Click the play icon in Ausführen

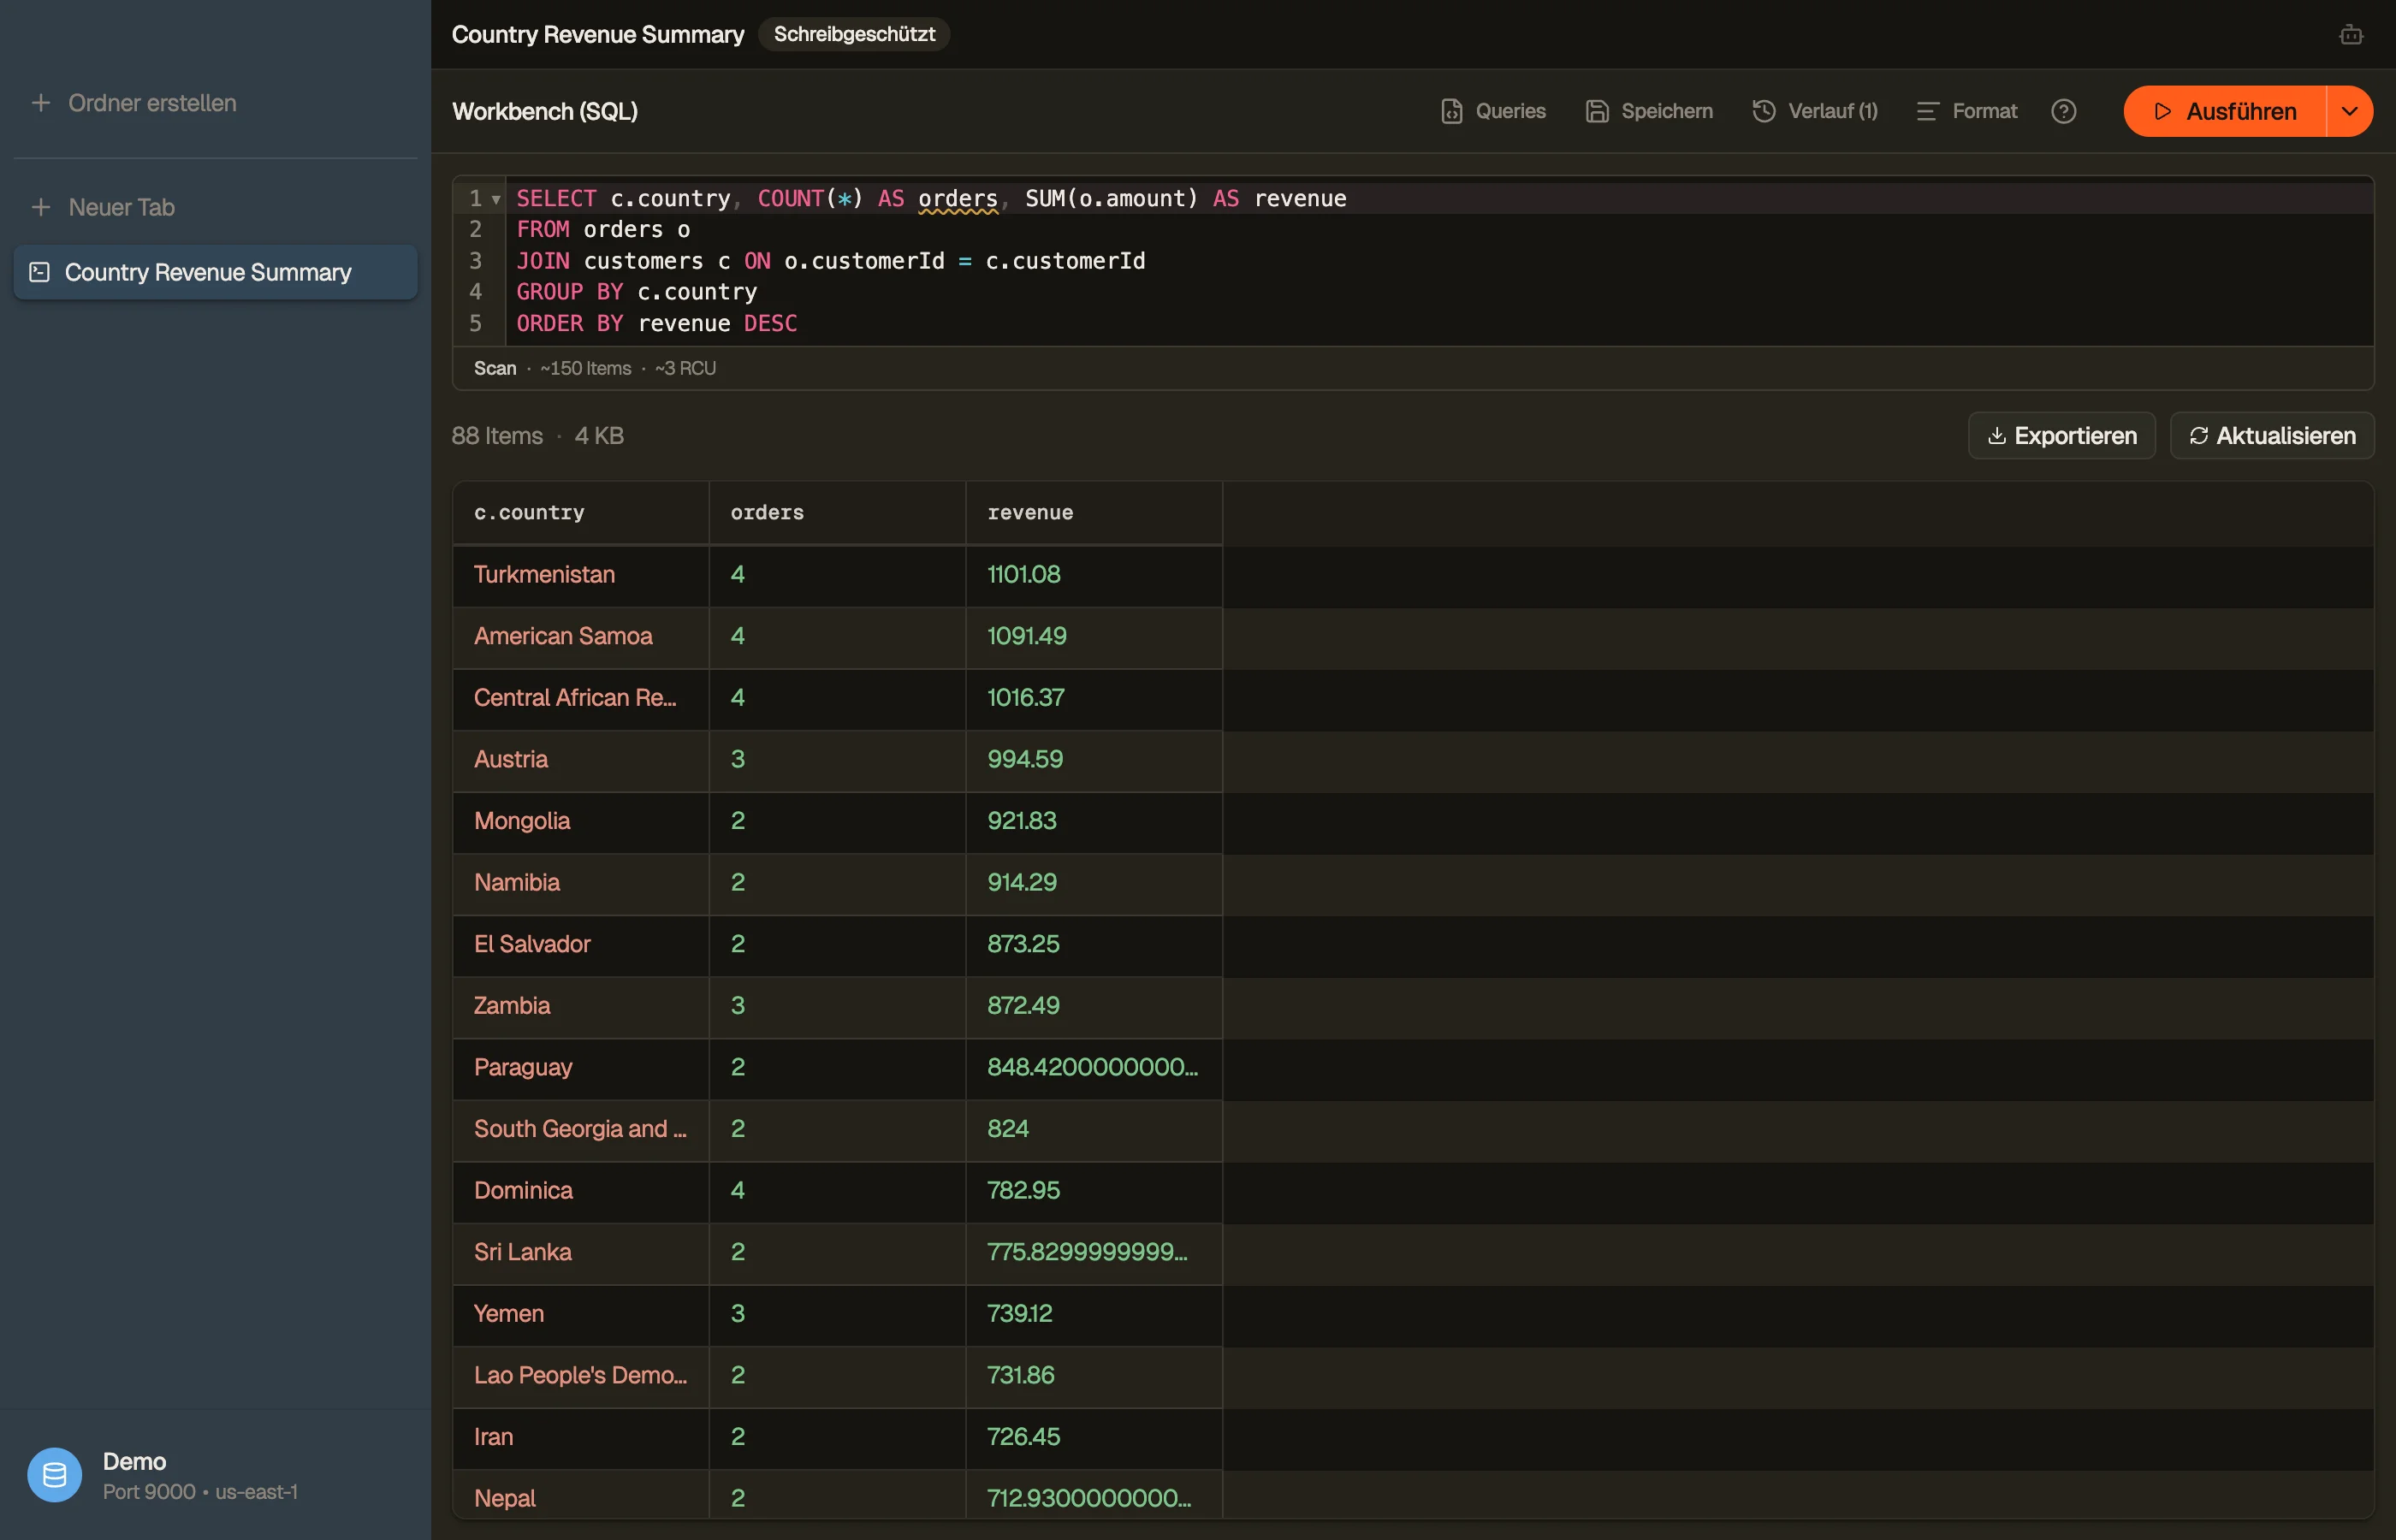2162,111
